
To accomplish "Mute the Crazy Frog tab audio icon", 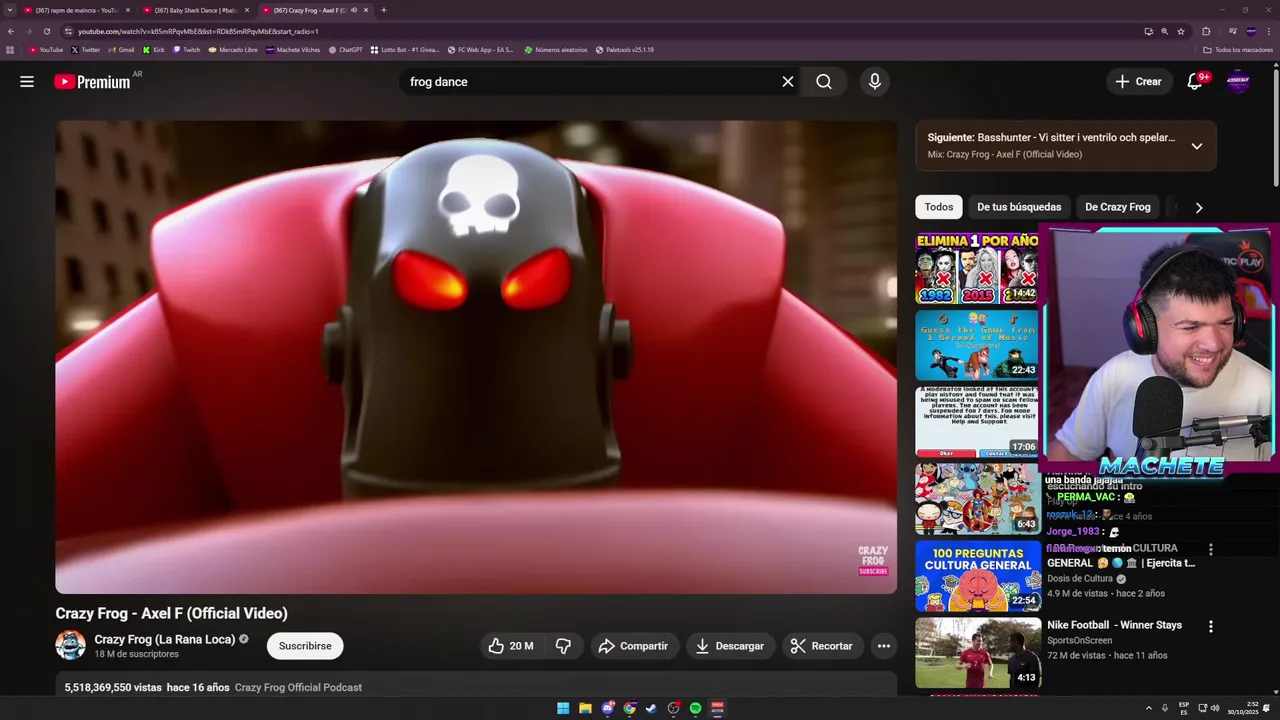I will pos(354,10).
